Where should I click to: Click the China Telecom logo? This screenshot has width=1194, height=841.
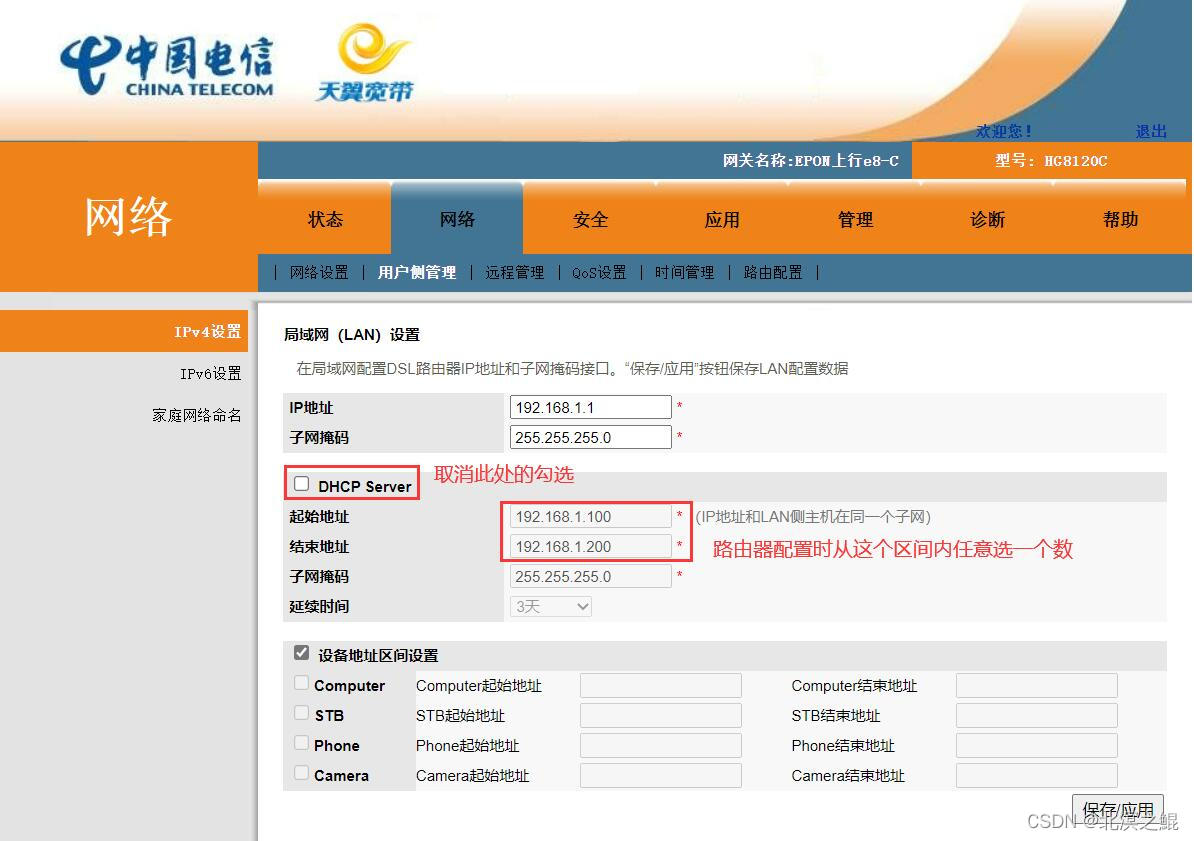point(167,66)
